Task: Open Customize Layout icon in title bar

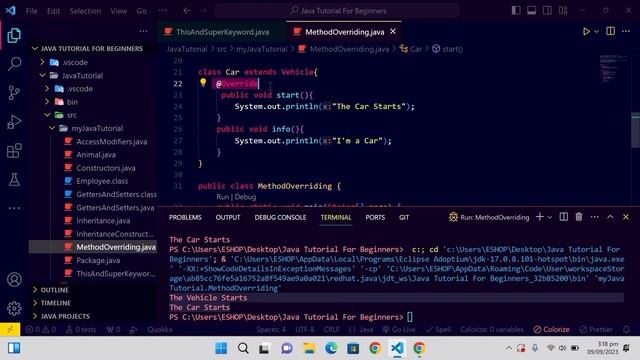Action: [x=563, y=11]
